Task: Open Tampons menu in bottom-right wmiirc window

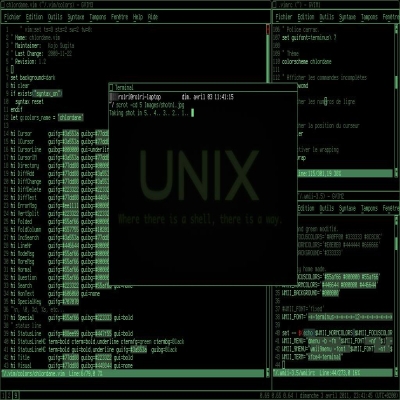Action: point(369,208)
